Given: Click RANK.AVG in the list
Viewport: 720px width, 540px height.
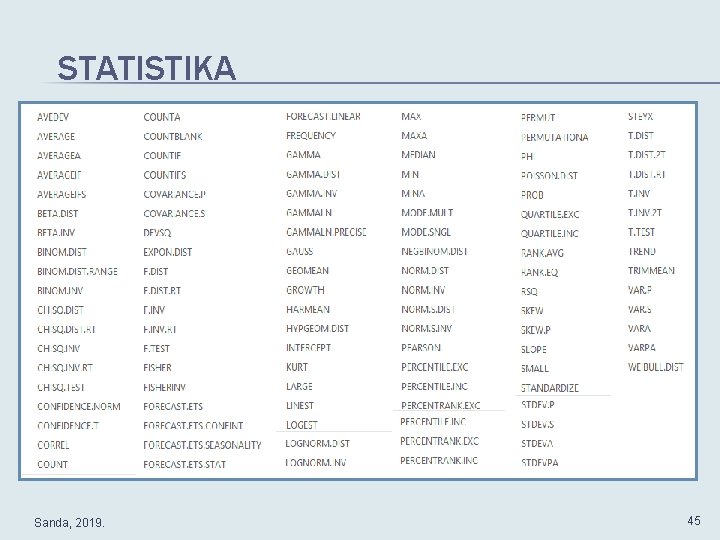Looking at the screenshot, I should click(x=542, y=253).
